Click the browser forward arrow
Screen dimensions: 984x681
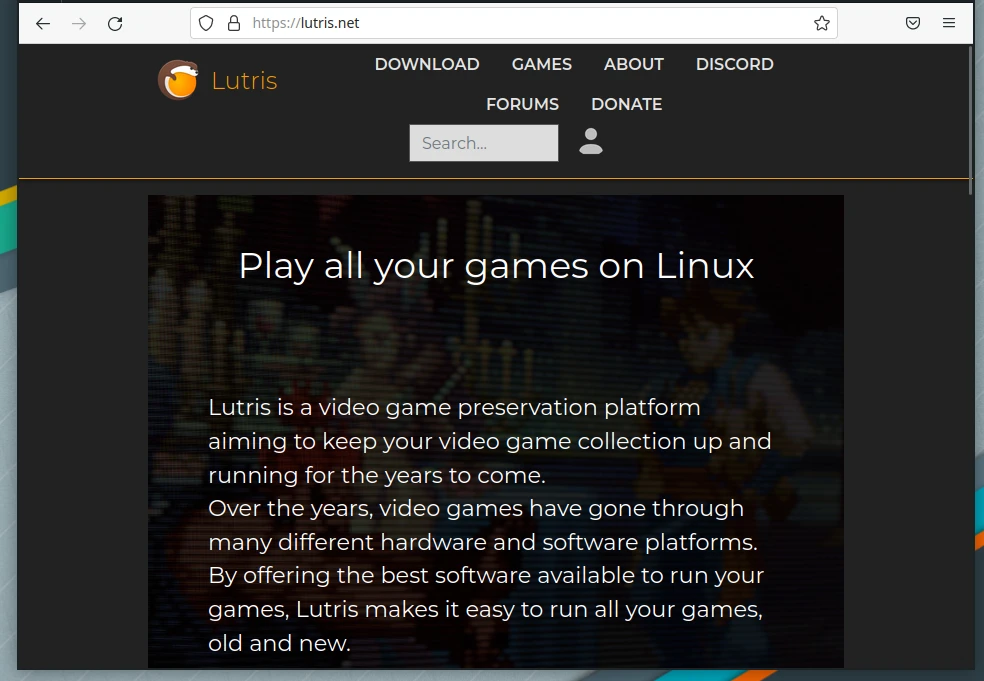79,24
